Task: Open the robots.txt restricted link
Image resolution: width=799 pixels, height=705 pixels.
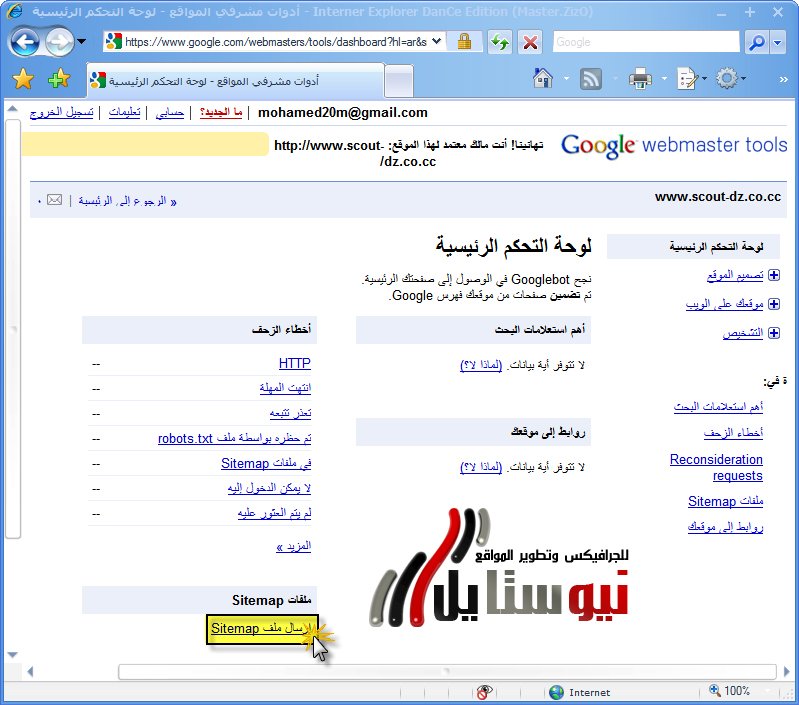Action: 234,438
